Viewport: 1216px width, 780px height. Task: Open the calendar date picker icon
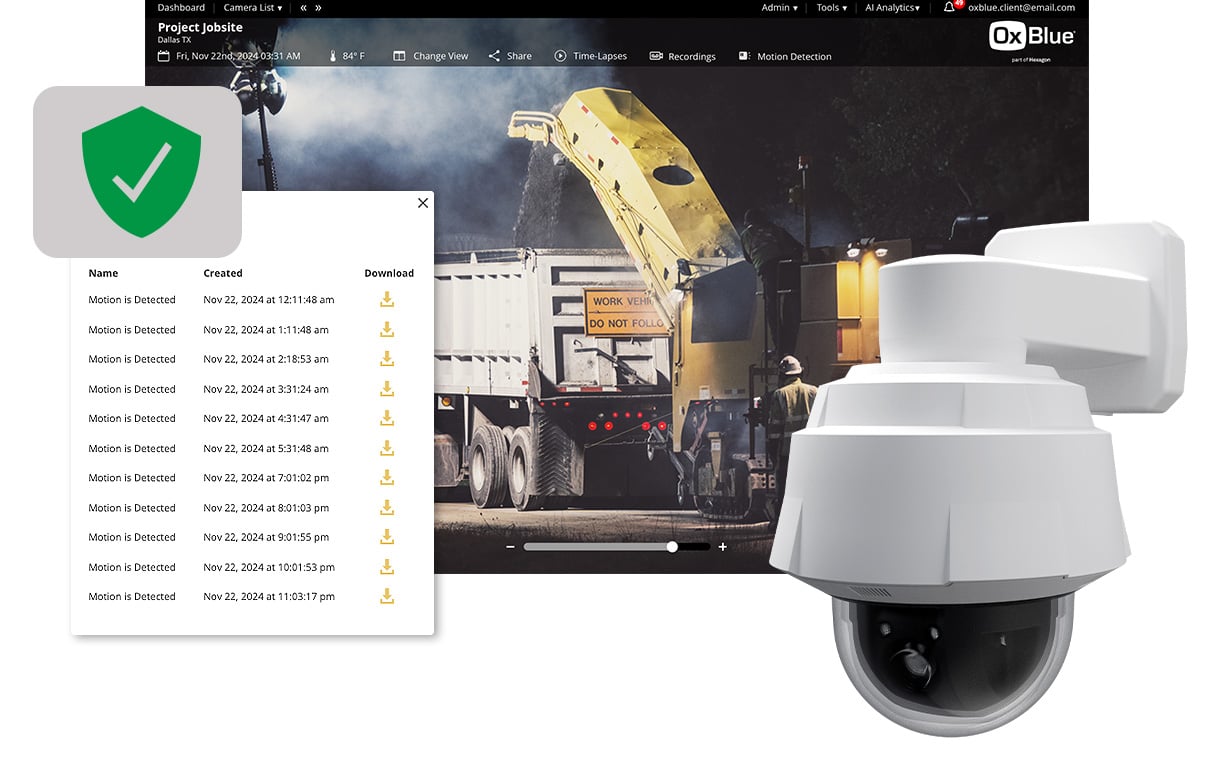[164, 57]
